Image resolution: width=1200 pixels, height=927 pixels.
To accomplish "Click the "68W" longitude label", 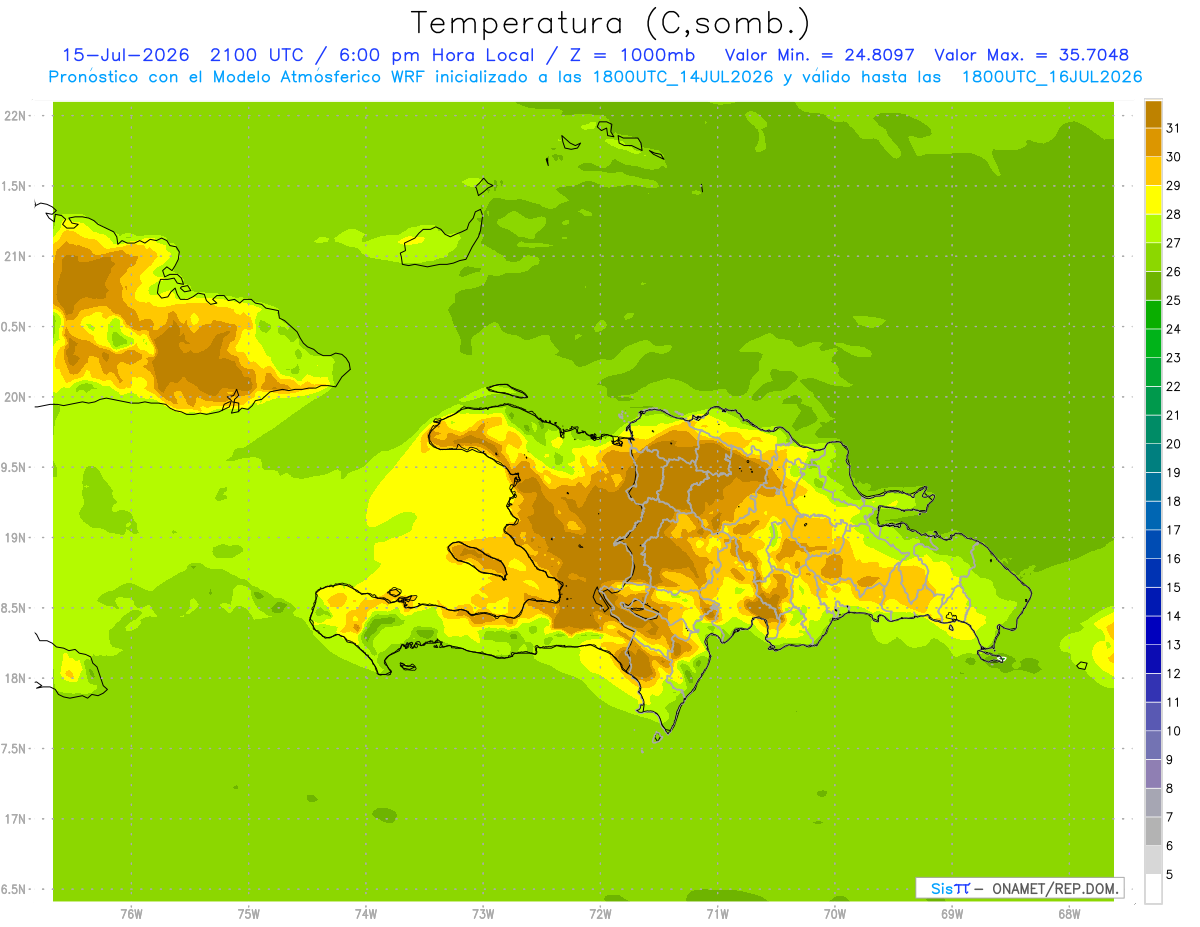I will [x=1068, y=915].
